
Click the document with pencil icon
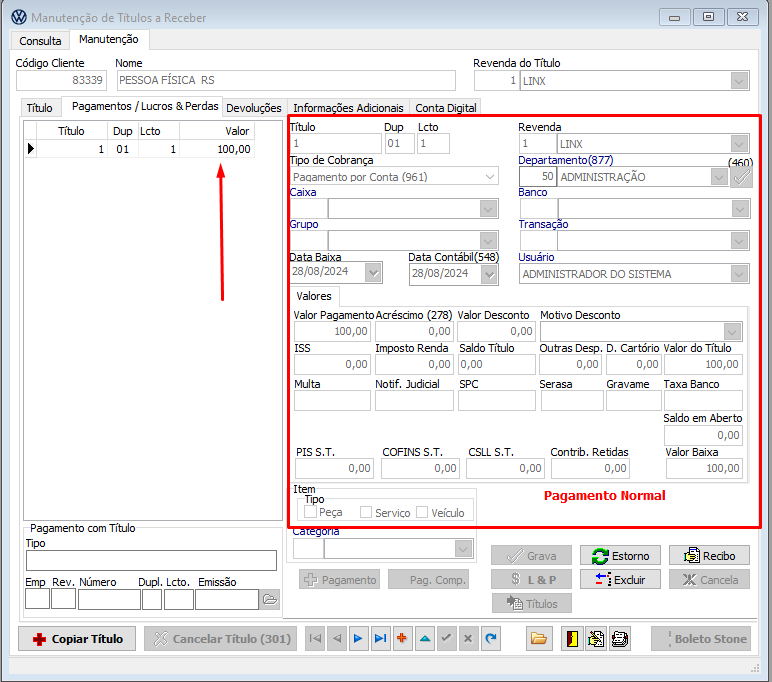tap(596, 639)
